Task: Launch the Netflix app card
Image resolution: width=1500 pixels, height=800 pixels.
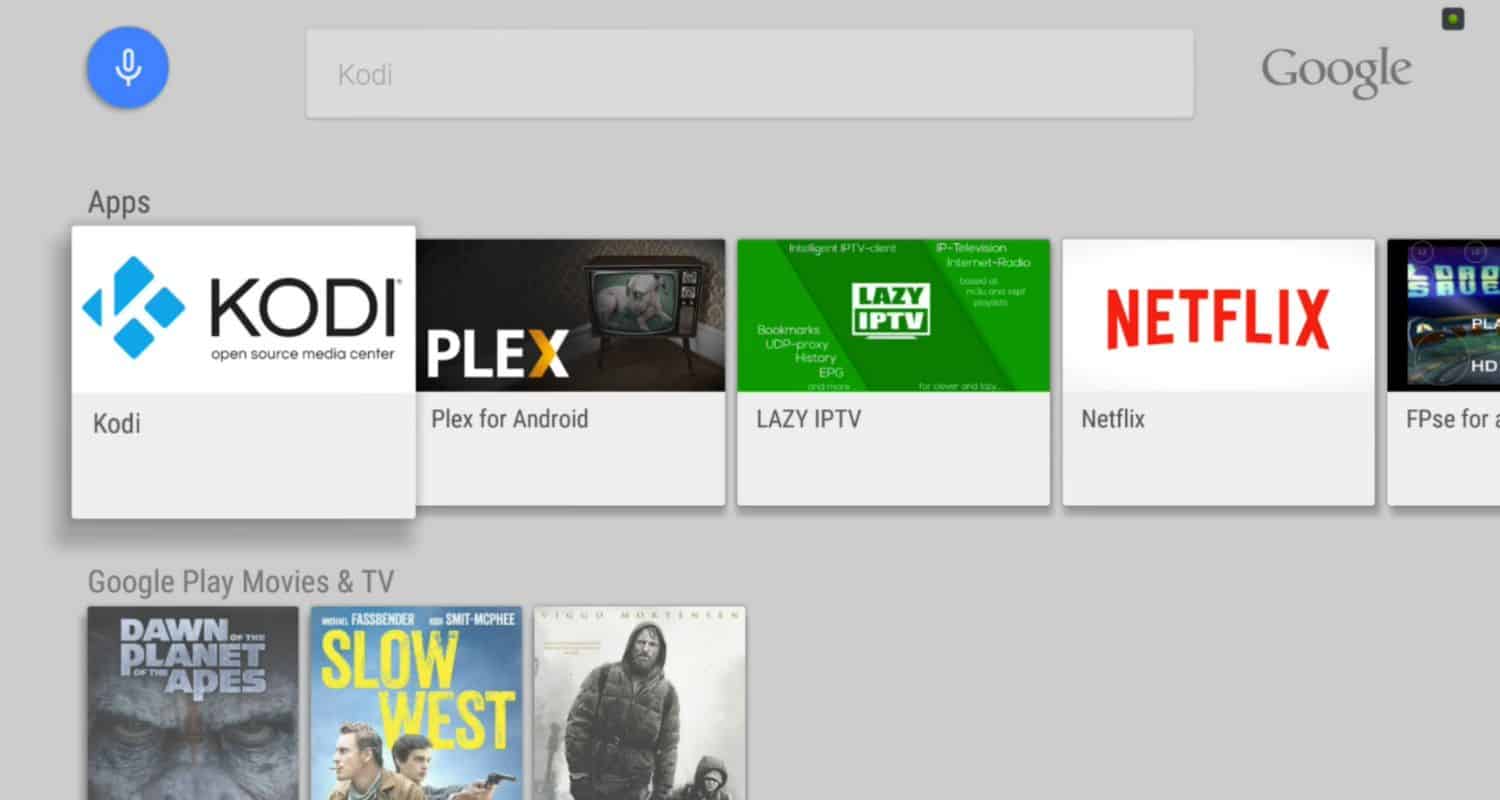Action: tap(1218, 372)
